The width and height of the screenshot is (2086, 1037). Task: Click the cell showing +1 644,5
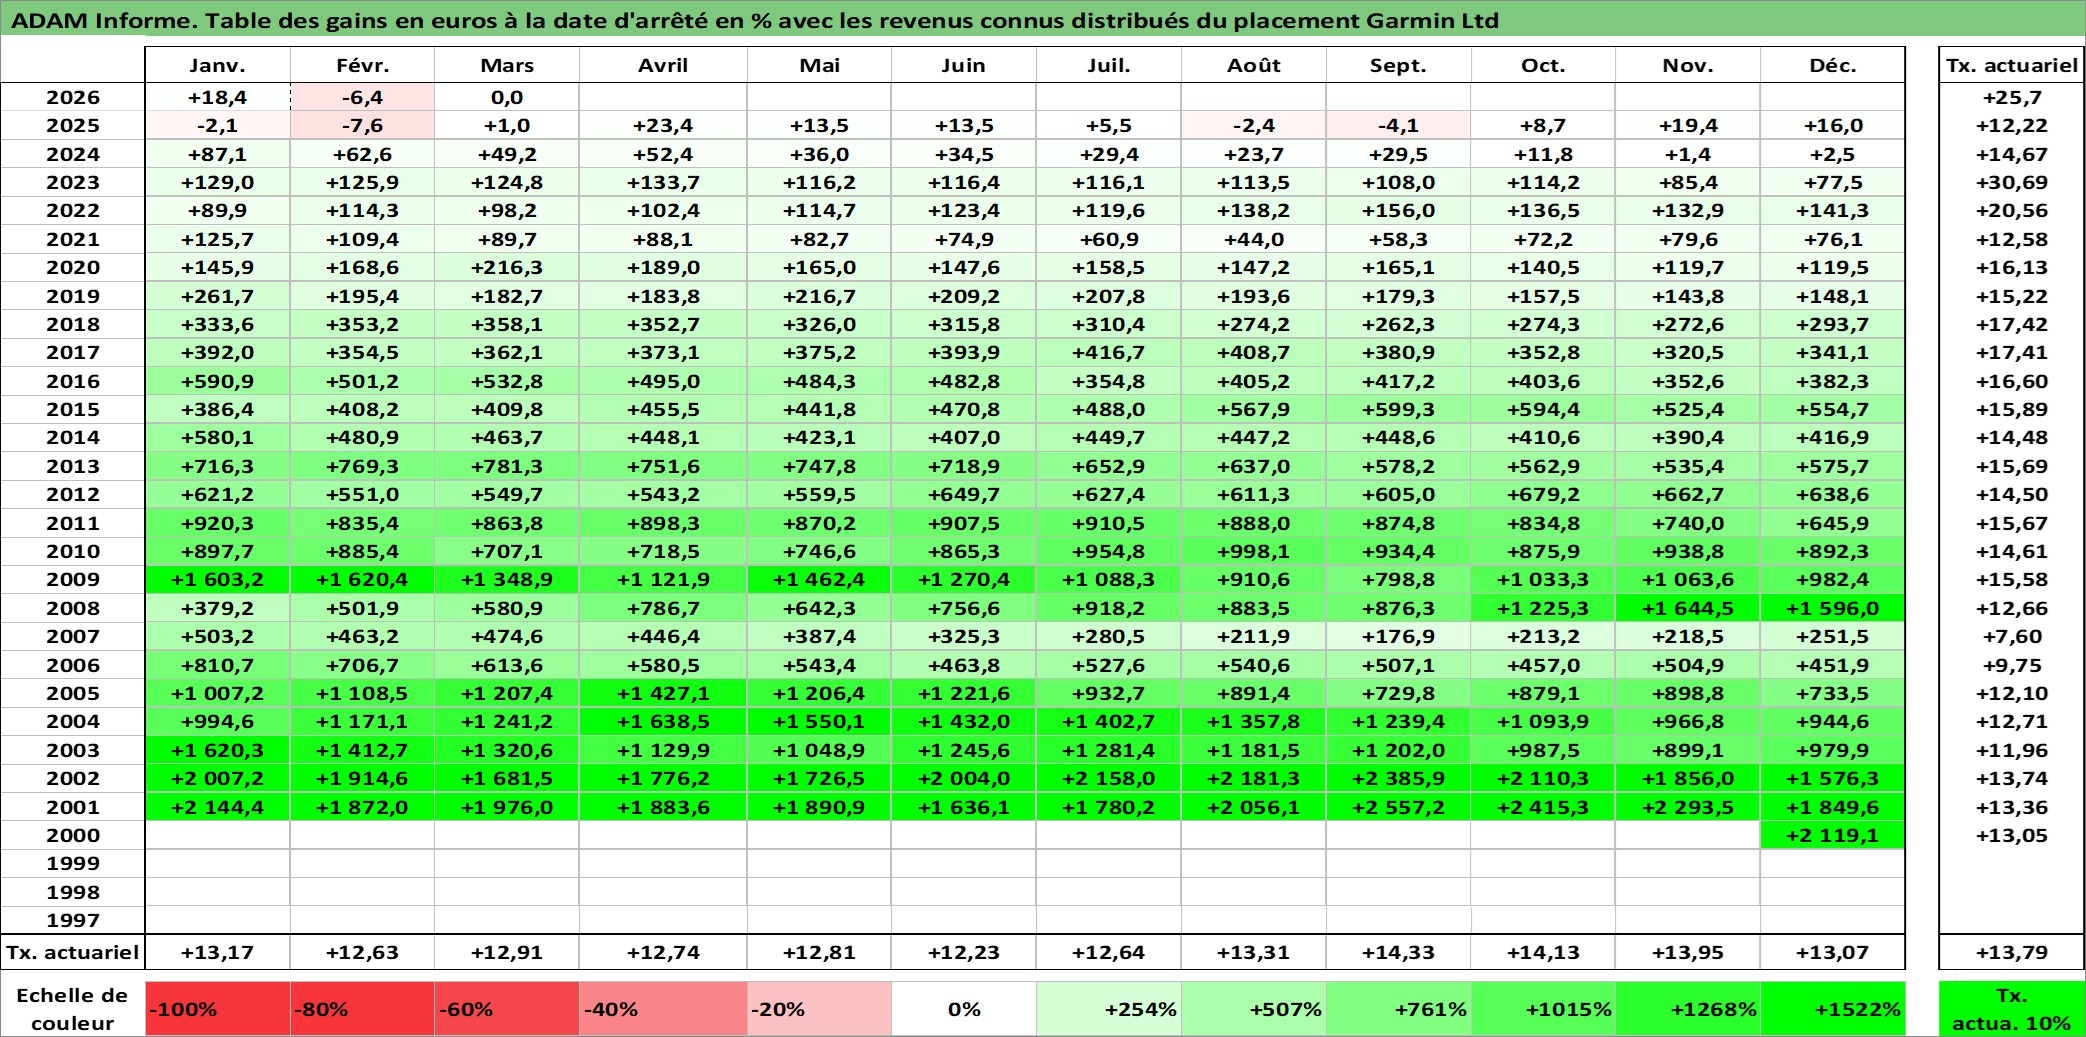(x=1688, y=608)
